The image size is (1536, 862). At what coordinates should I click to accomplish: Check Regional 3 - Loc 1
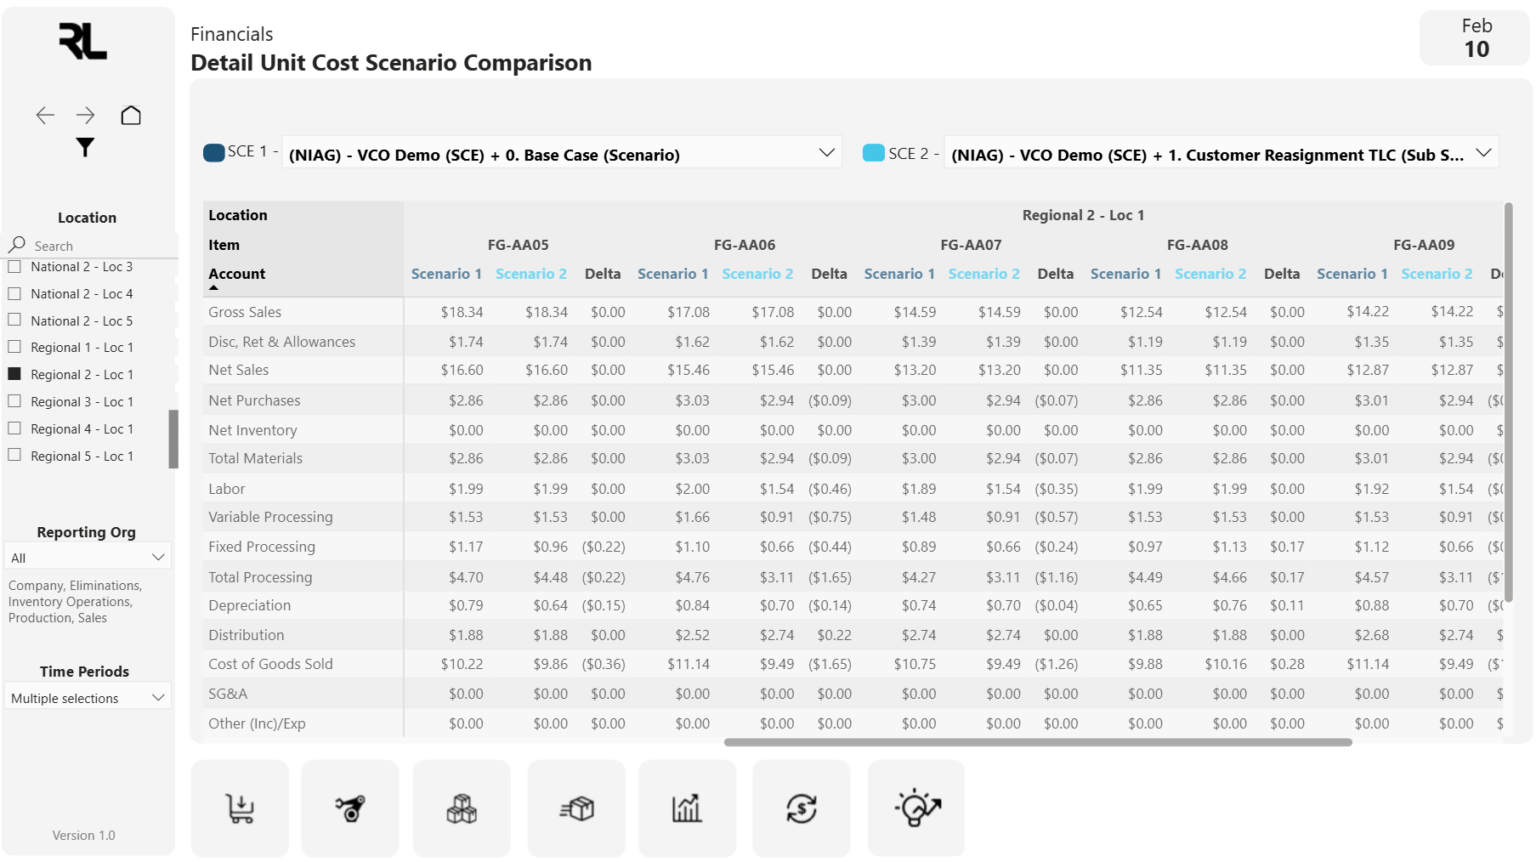(x=15, y=401)
